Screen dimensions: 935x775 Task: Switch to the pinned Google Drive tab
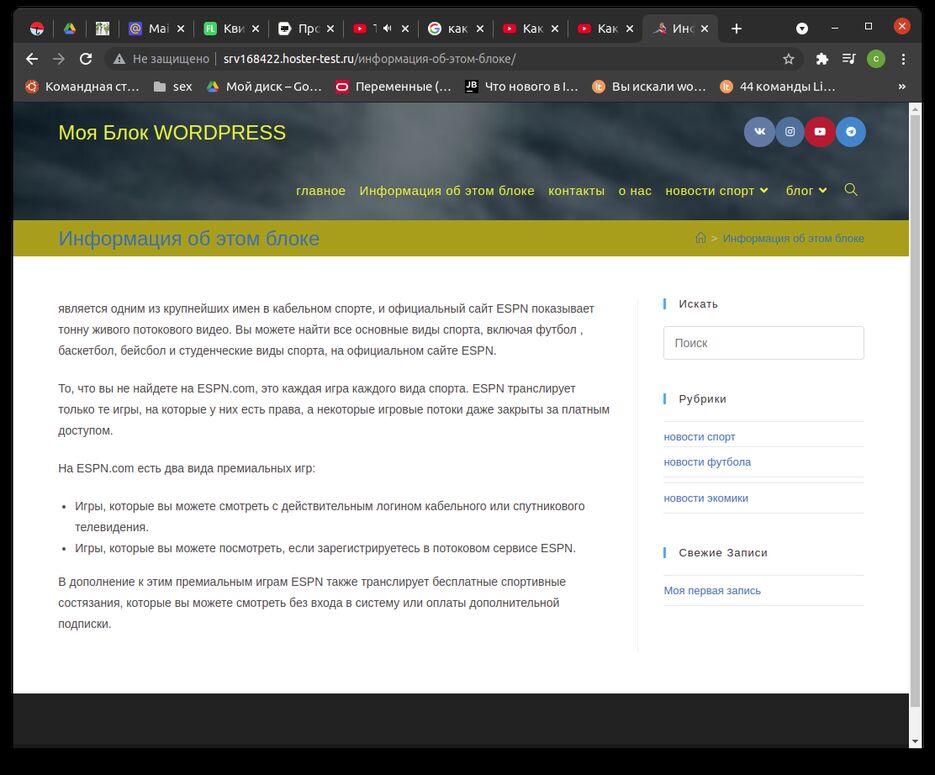pyautogui.click(x=70, y=29)
